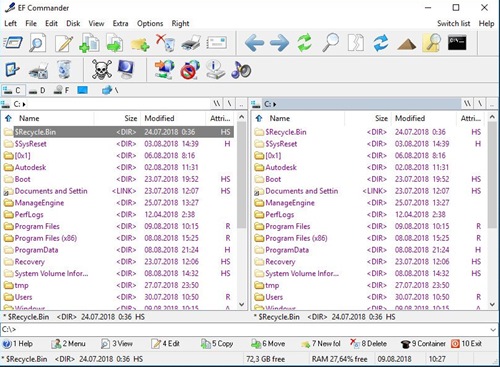Viewport: 500px width, 367px height.
Task: Select drive F button
Action: click(62, 90)
